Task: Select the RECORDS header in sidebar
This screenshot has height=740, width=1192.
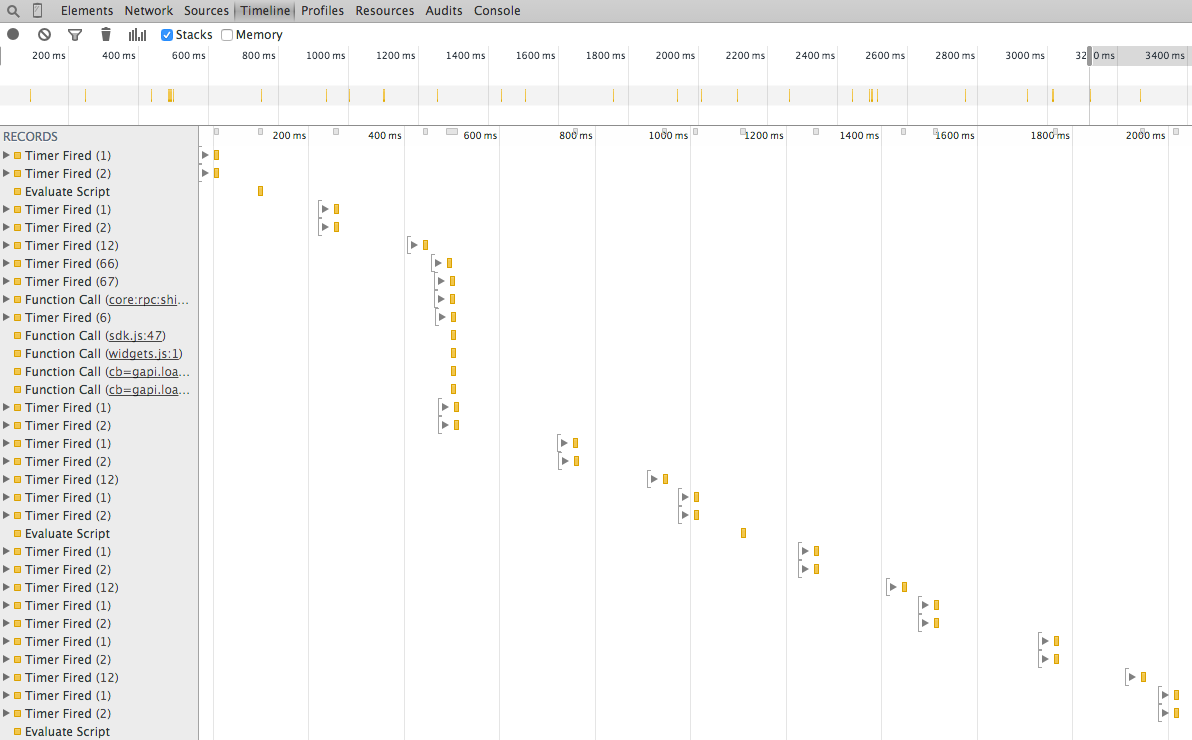Action: (x=31, y=137)
